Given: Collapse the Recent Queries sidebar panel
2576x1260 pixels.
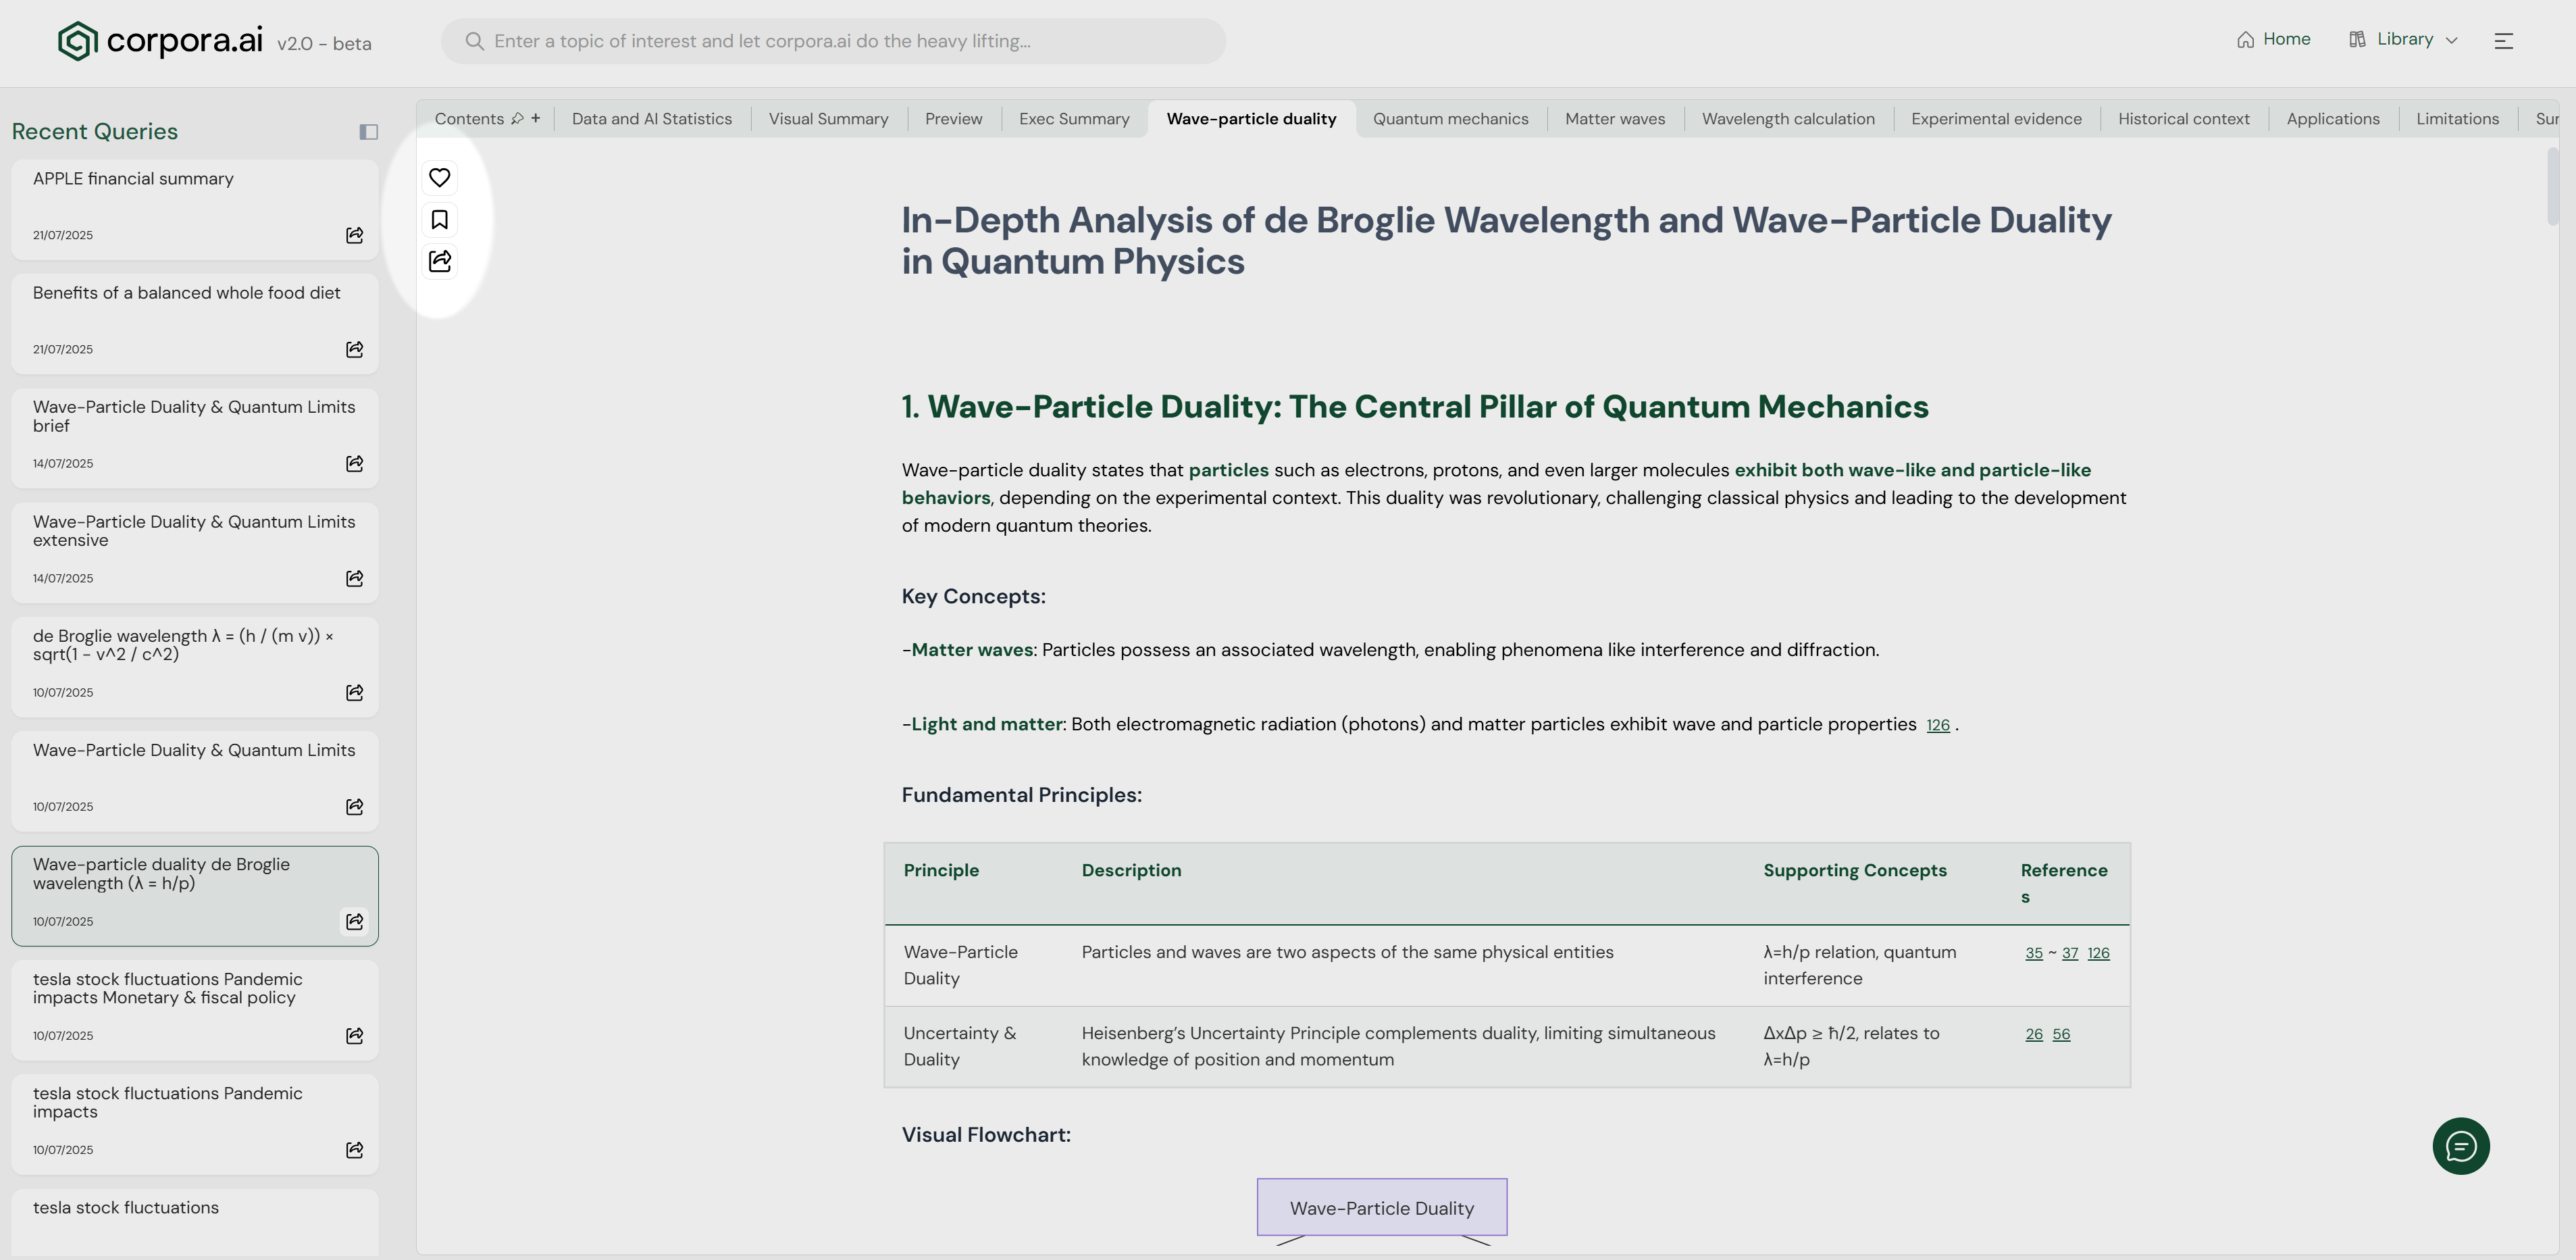Looking at the screenshot, I should (x=368, y=132).
